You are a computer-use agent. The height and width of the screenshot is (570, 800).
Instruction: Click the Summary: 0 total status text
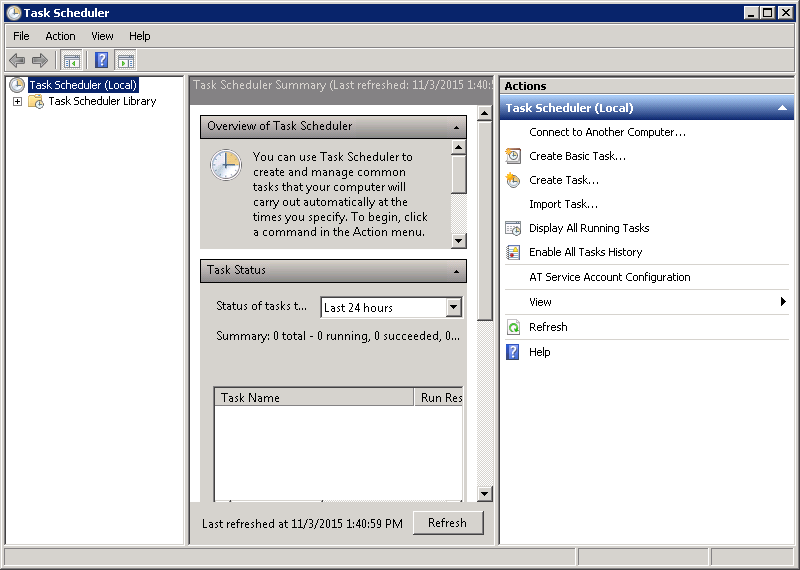coord(338,336)
